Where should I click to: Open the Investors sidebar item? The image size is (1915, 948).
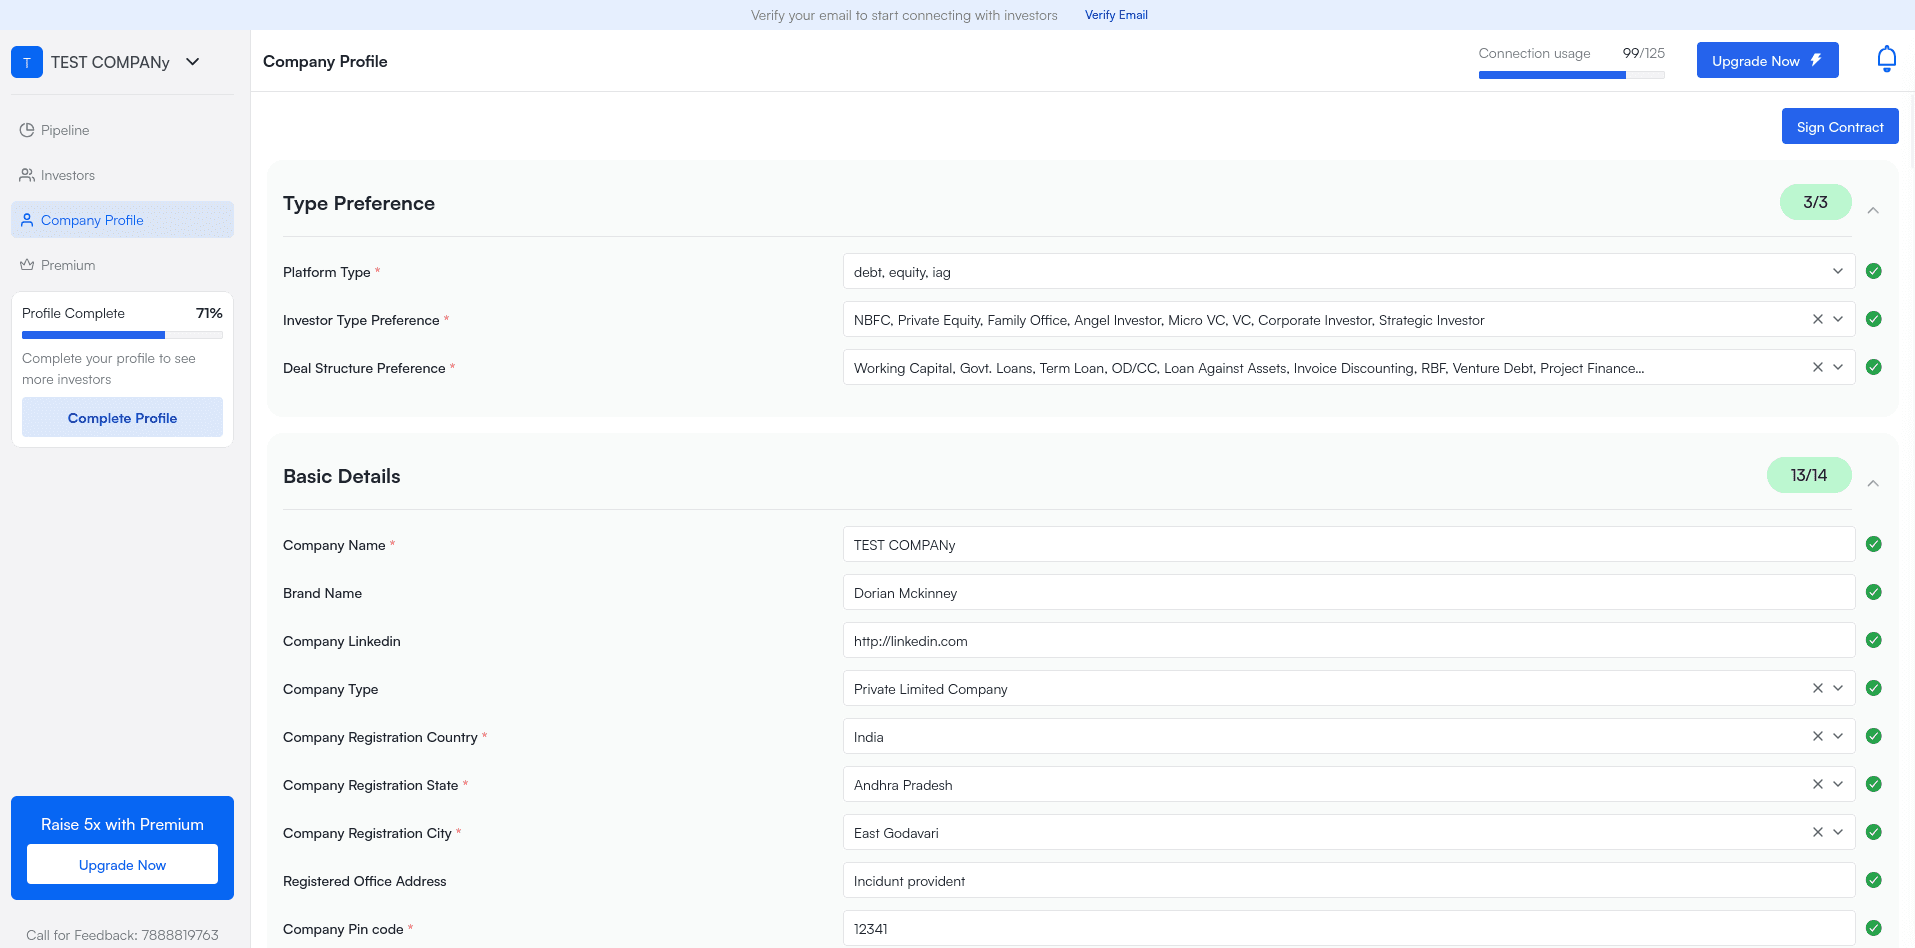[122, 175]
